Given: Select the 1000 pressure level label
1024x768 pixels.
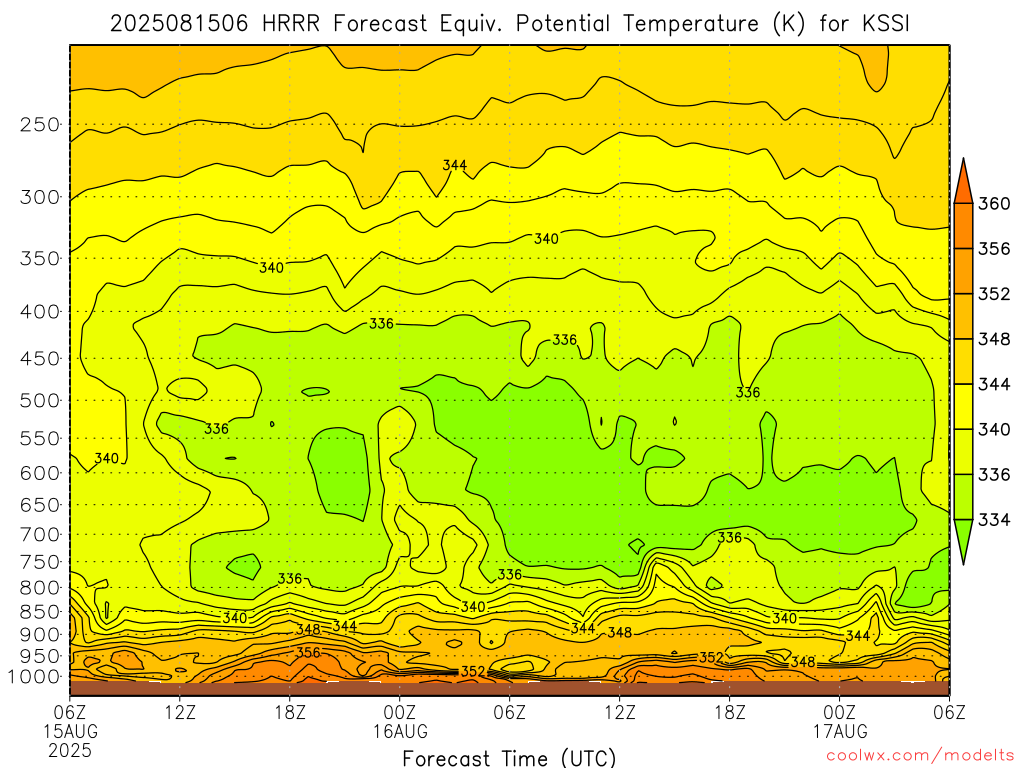Looking at the screenshot, I should click(35, 677).
